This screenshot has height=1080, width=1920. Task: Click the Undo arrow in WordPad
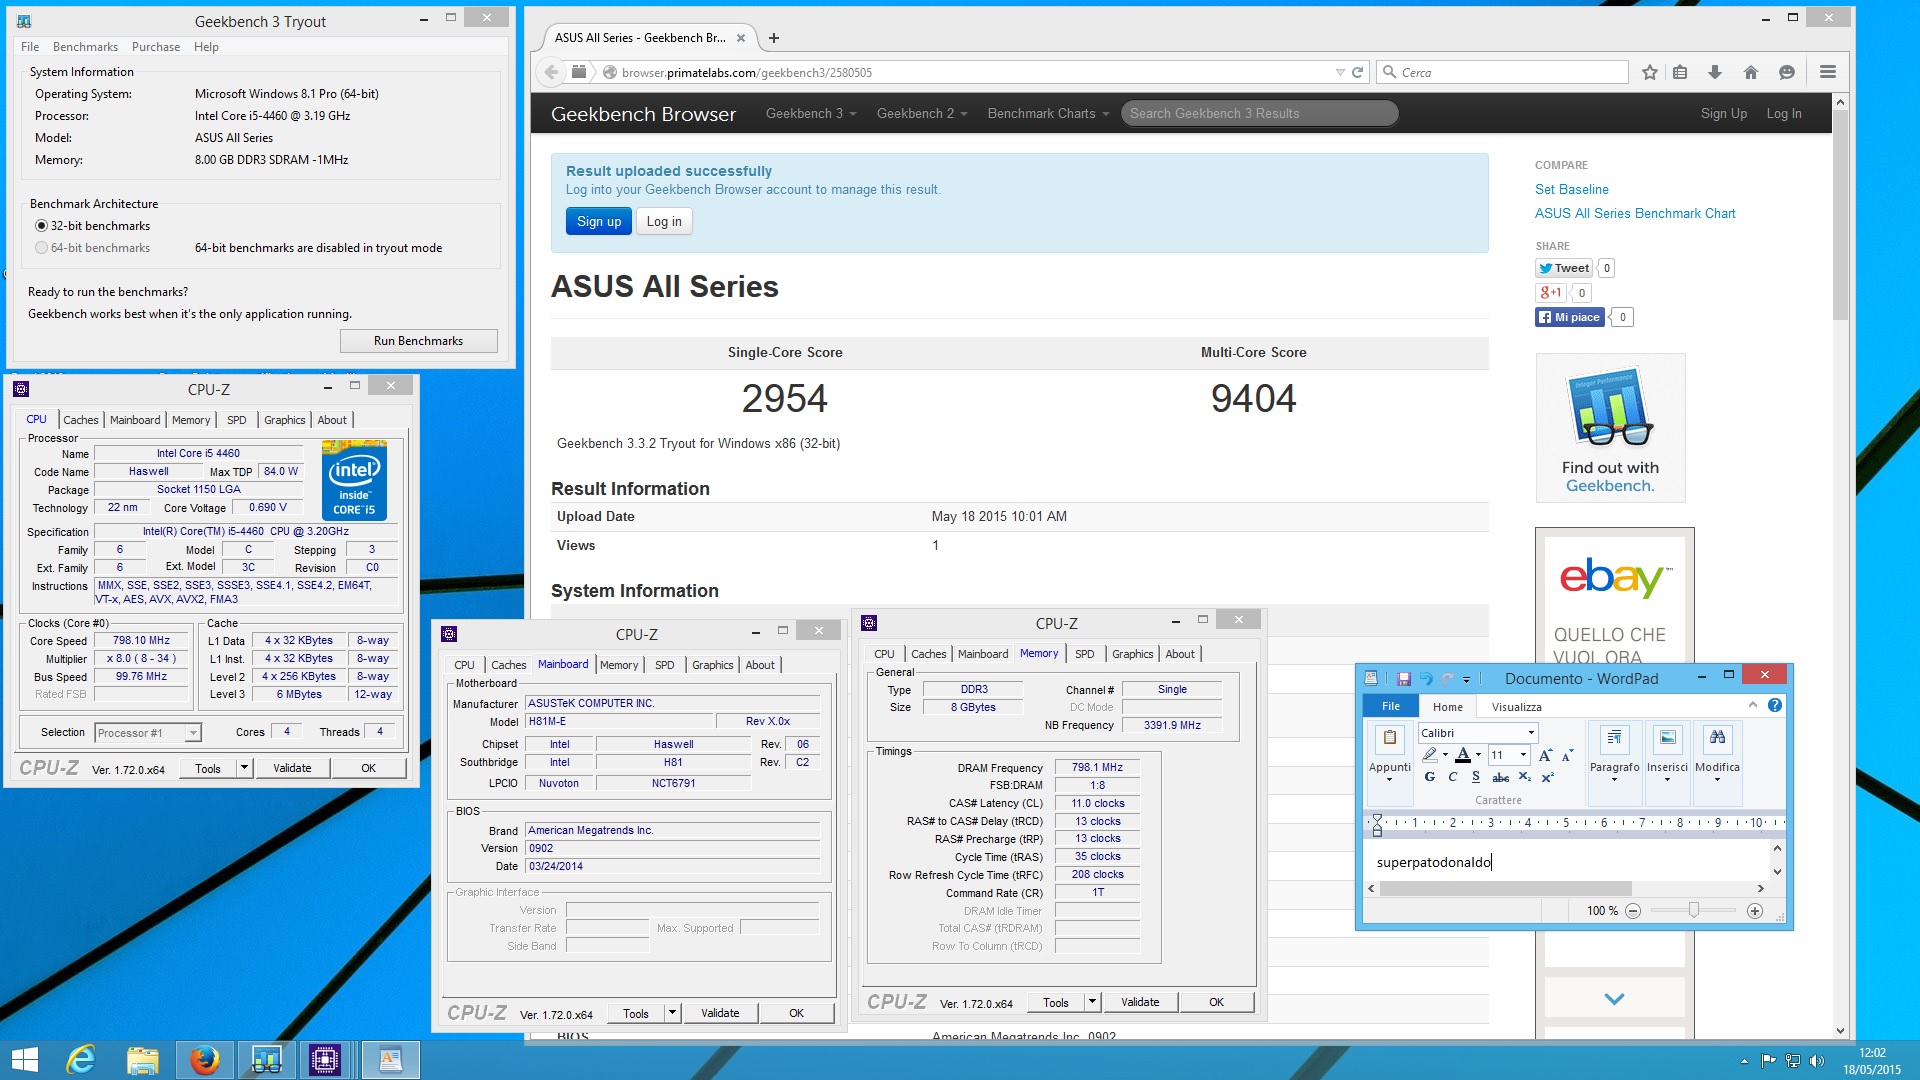coord(1426,679)
